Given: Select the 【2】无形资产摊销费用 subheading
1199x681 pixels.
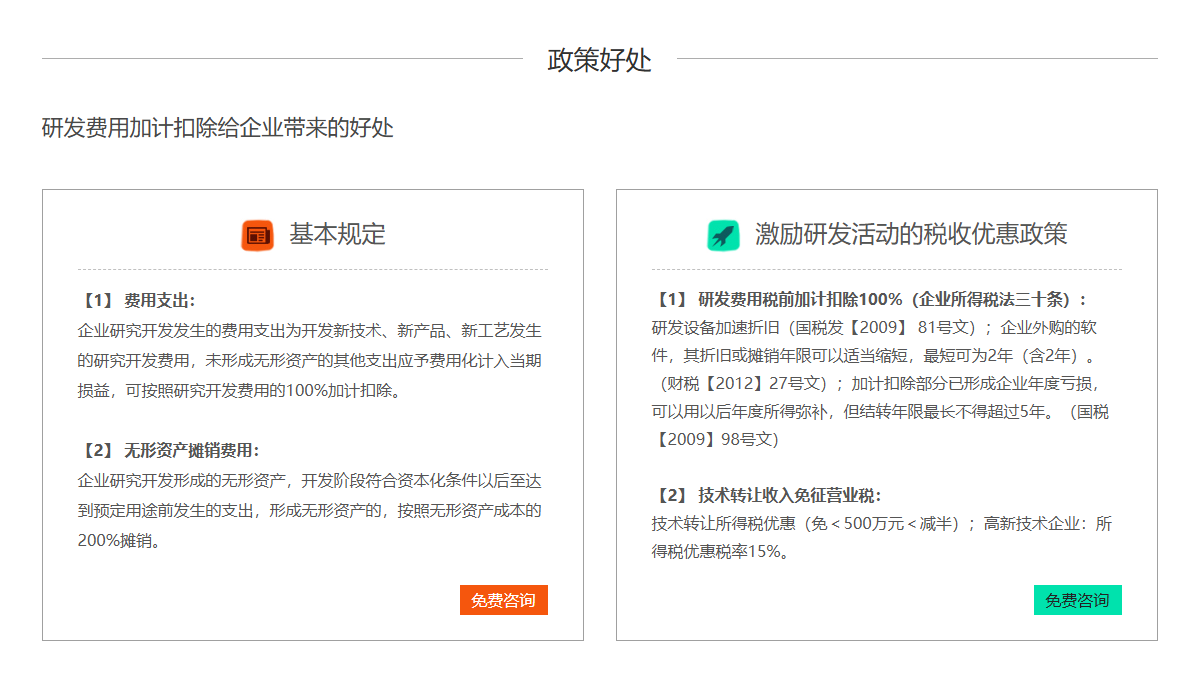Looking at the screenshot, I should pos(168,450).
